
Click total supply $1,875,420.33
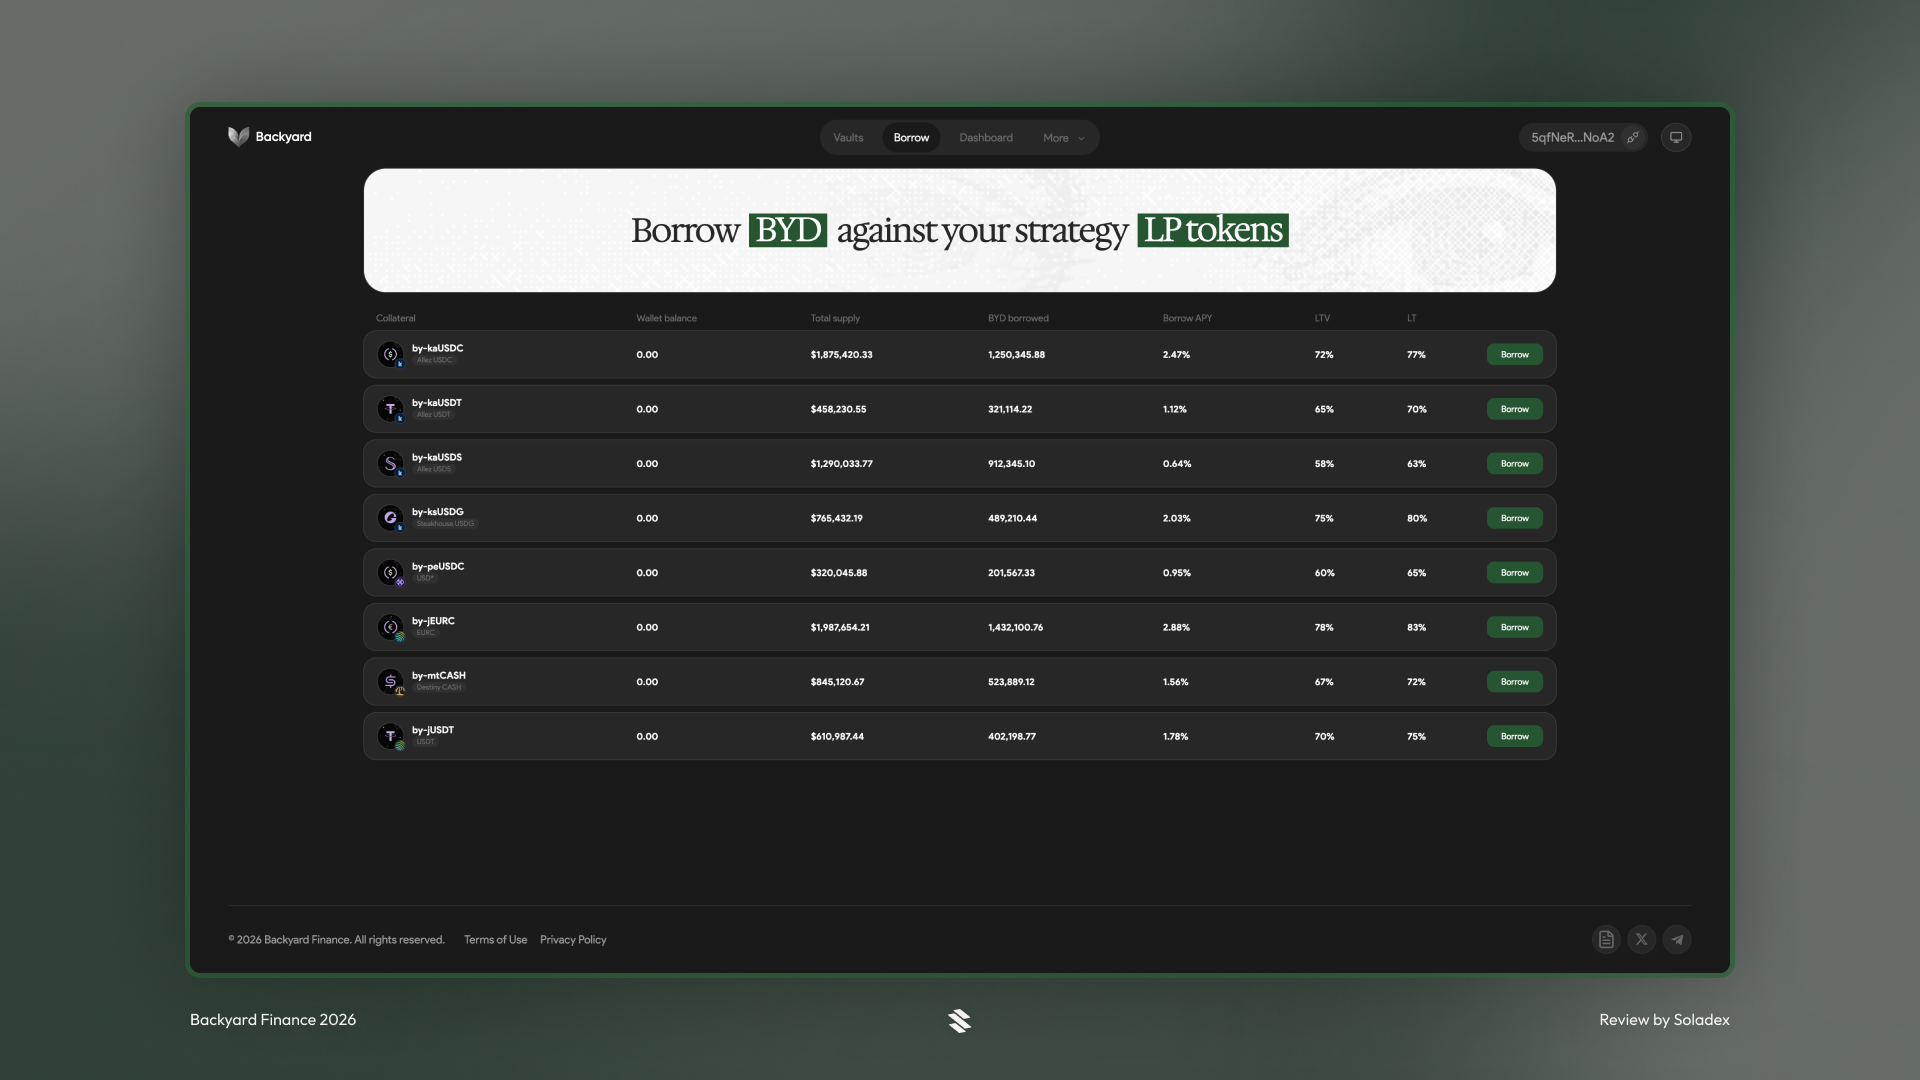(x=841, y=355)
